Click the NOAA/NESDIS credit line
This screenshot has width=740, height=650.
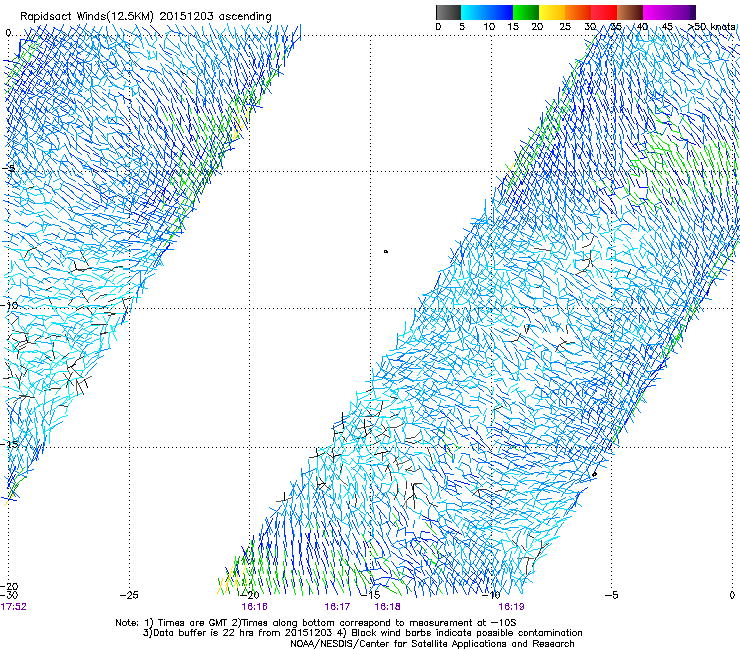(x=432, y=644)
